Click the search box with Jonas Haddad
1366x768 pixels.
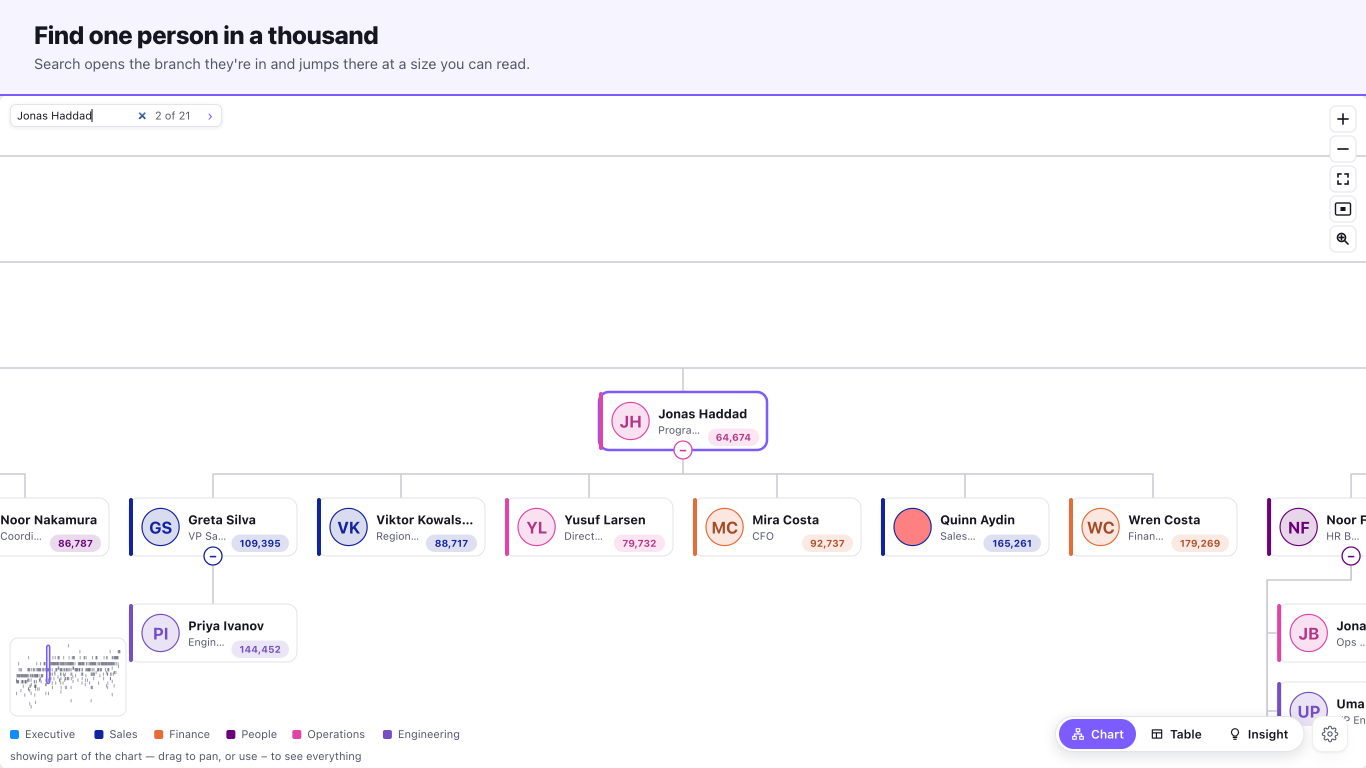(x=72, y=116)
